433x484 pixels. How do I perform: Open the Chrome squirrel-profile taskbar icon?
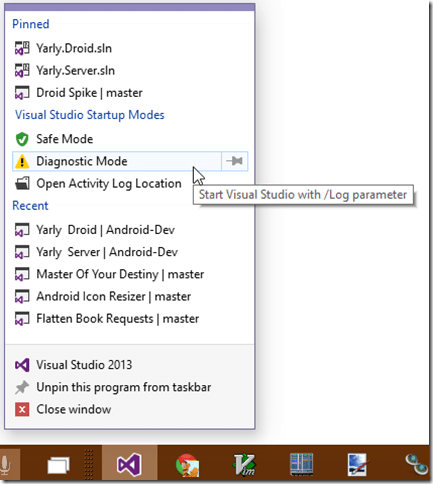click(x=187, y=465)
